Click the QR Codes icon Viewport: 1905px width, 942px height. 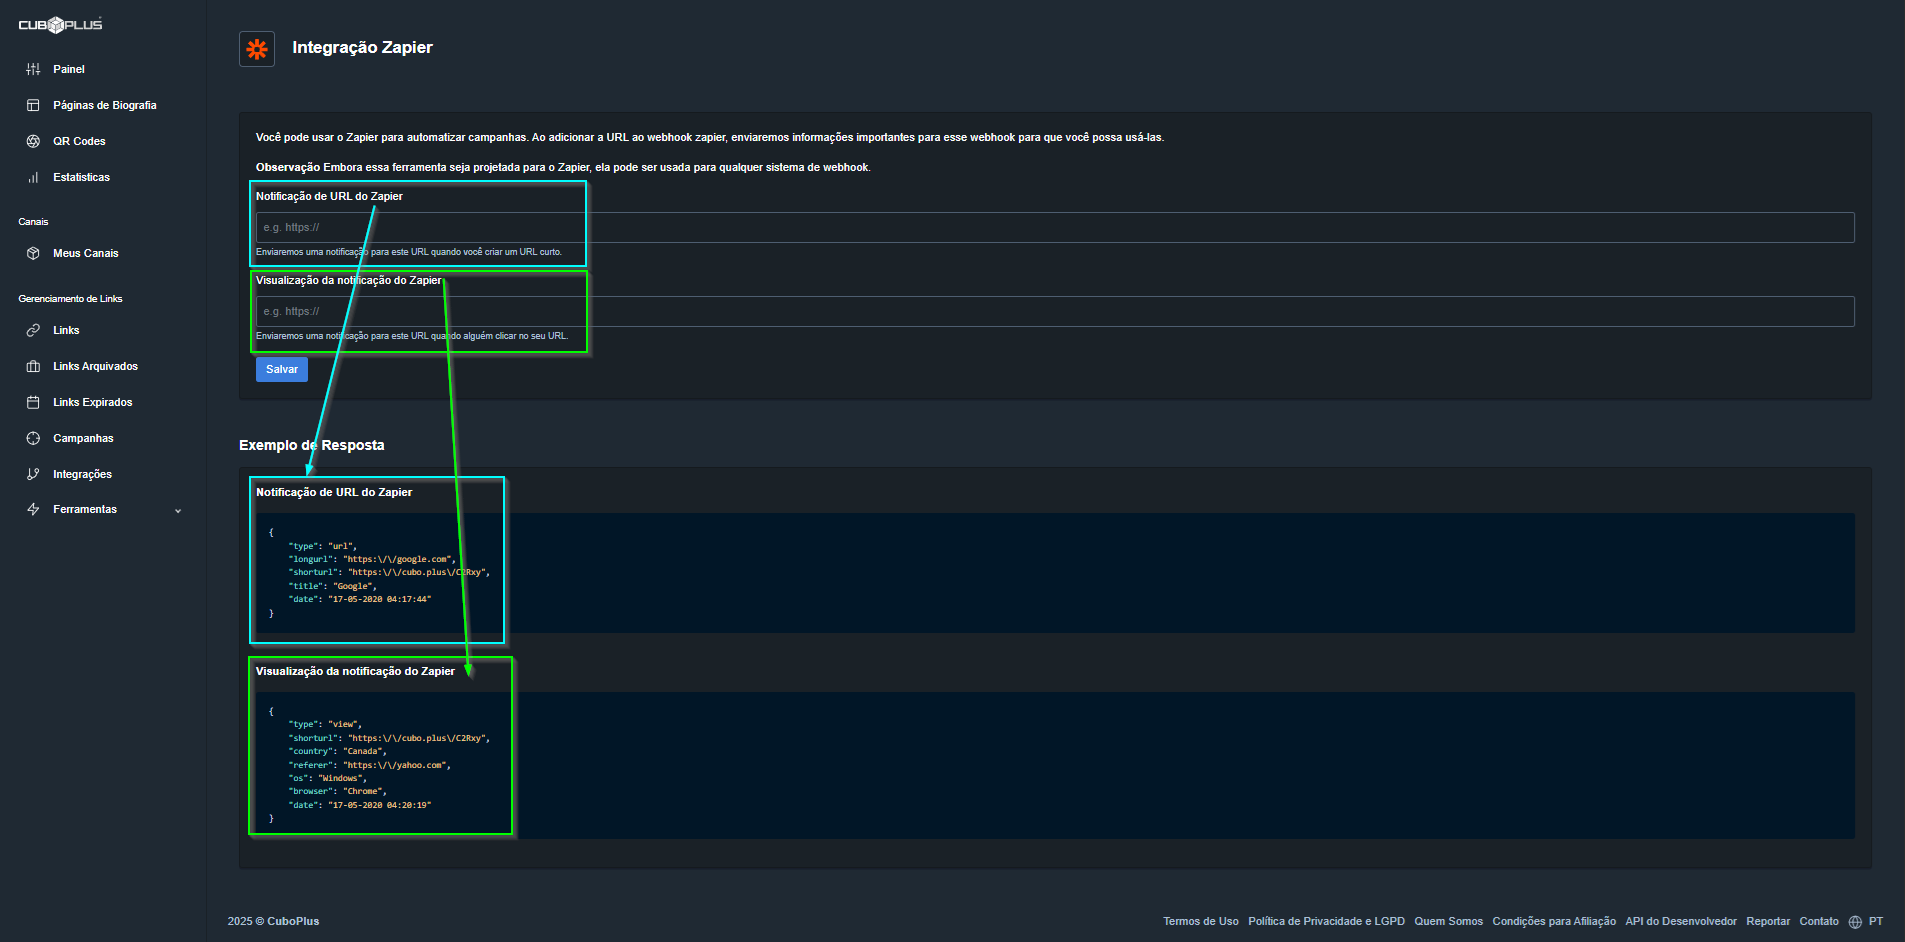pyautogui.click(x=33, y=141)
